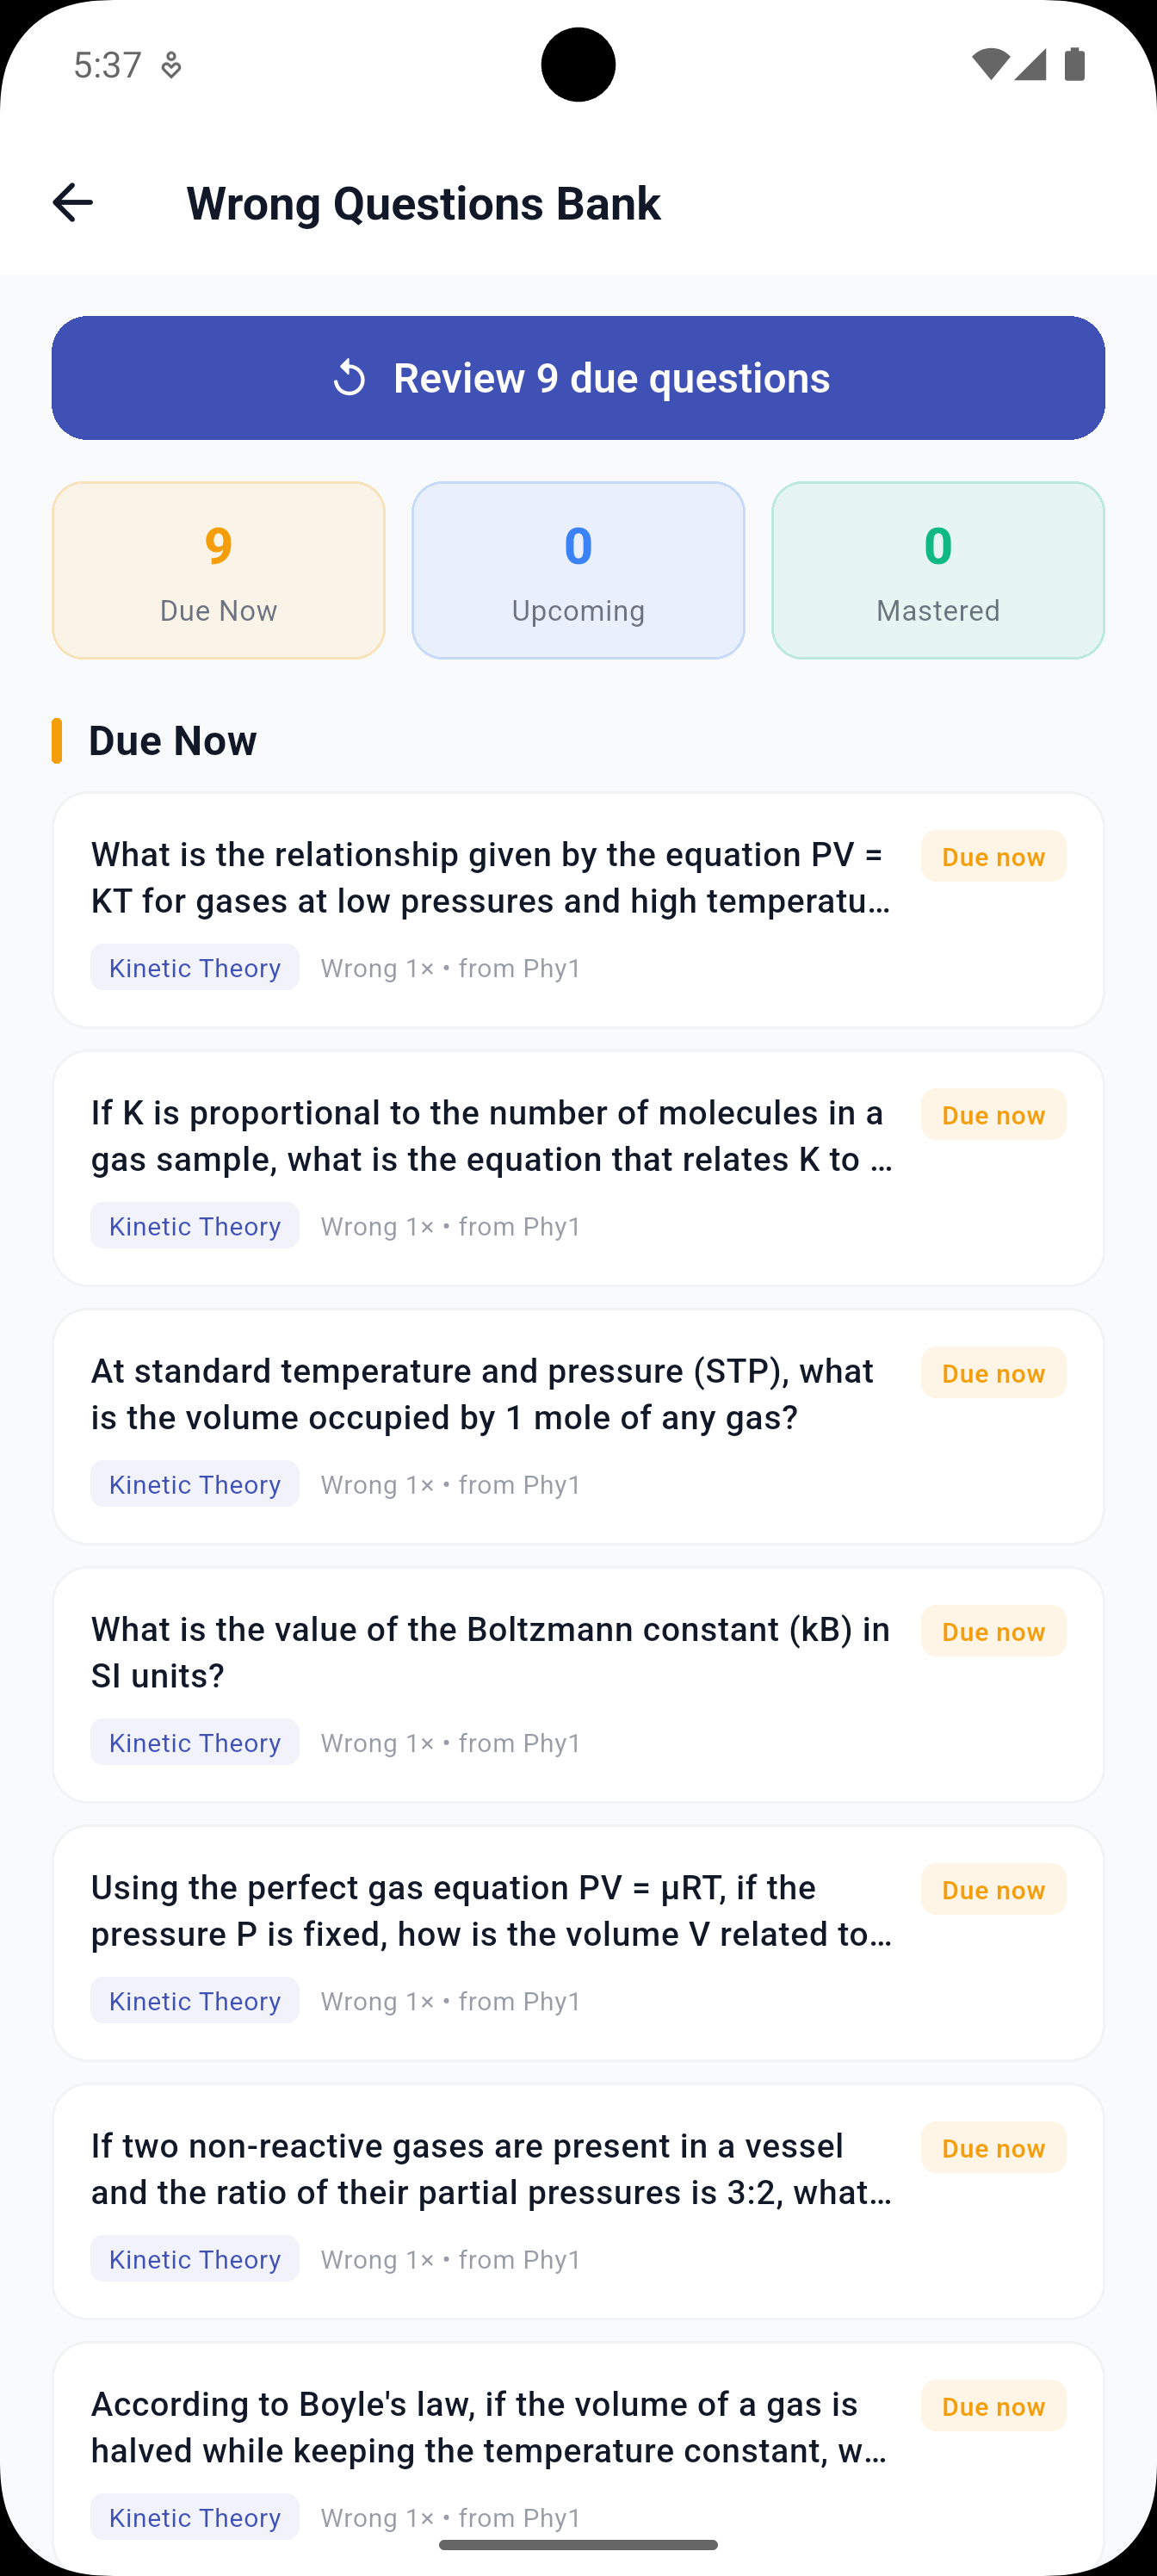
Task: Tap the back arrow to leave Wrong Questions Bank
Action: tap(72, 203)
